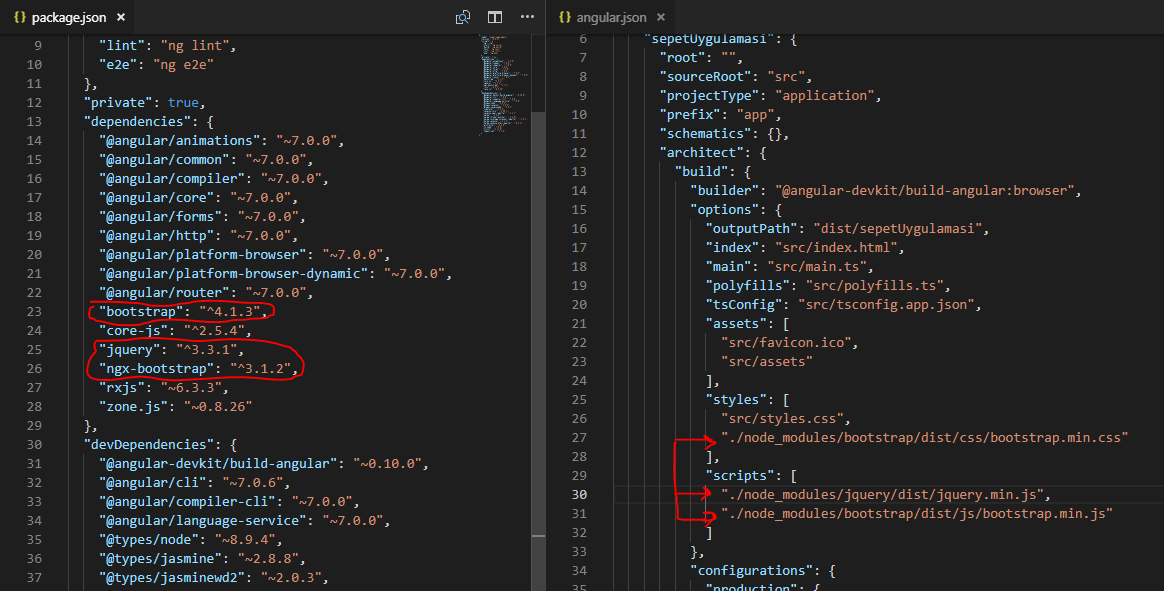1164x591 pixels.
Task: Click the "root" key in angular.json
Action: (683, 58)
